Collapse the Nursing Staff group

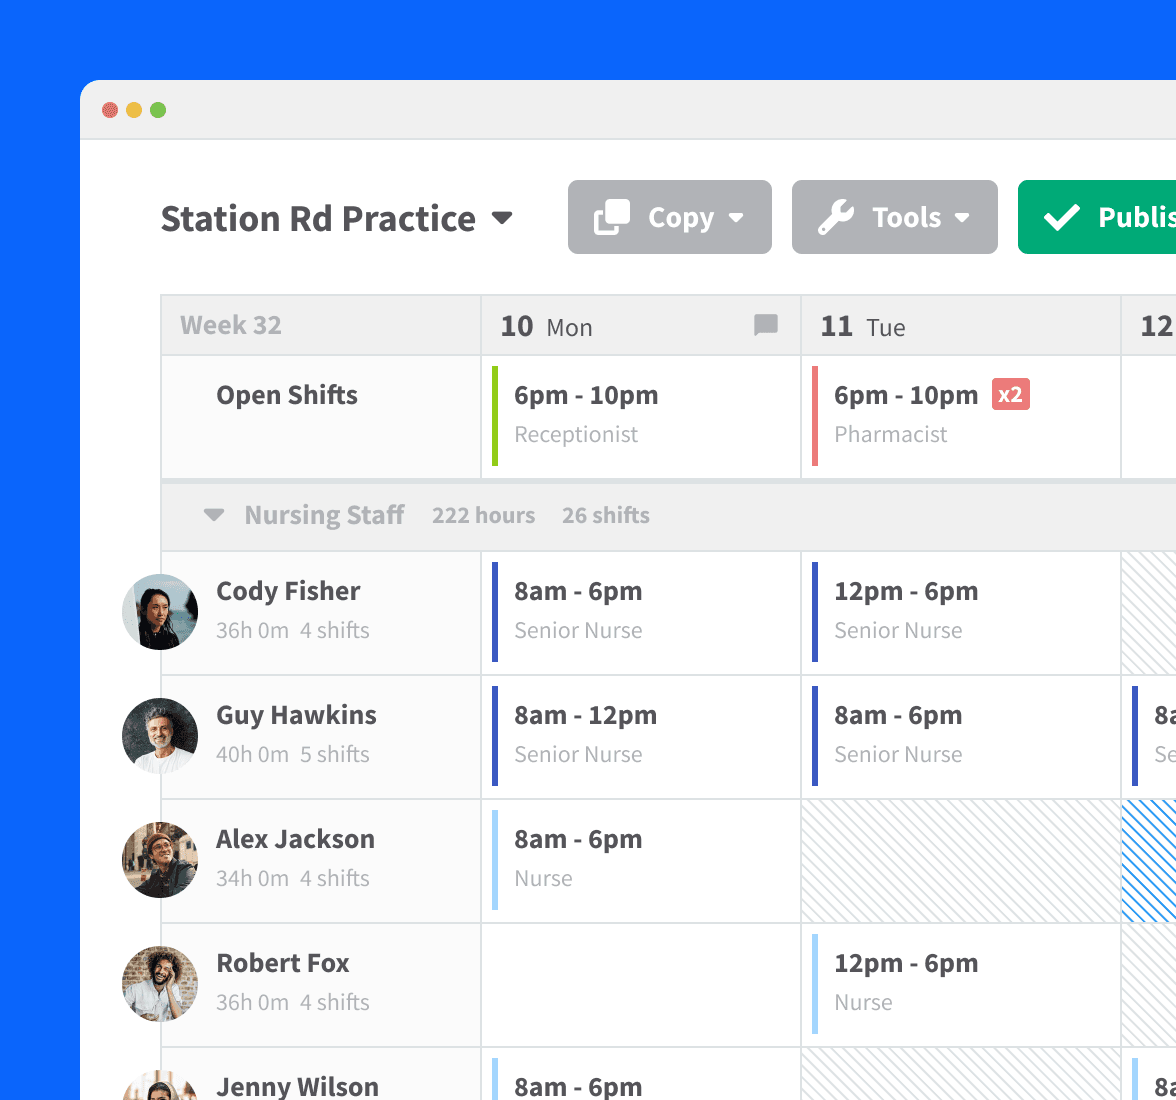214,515
